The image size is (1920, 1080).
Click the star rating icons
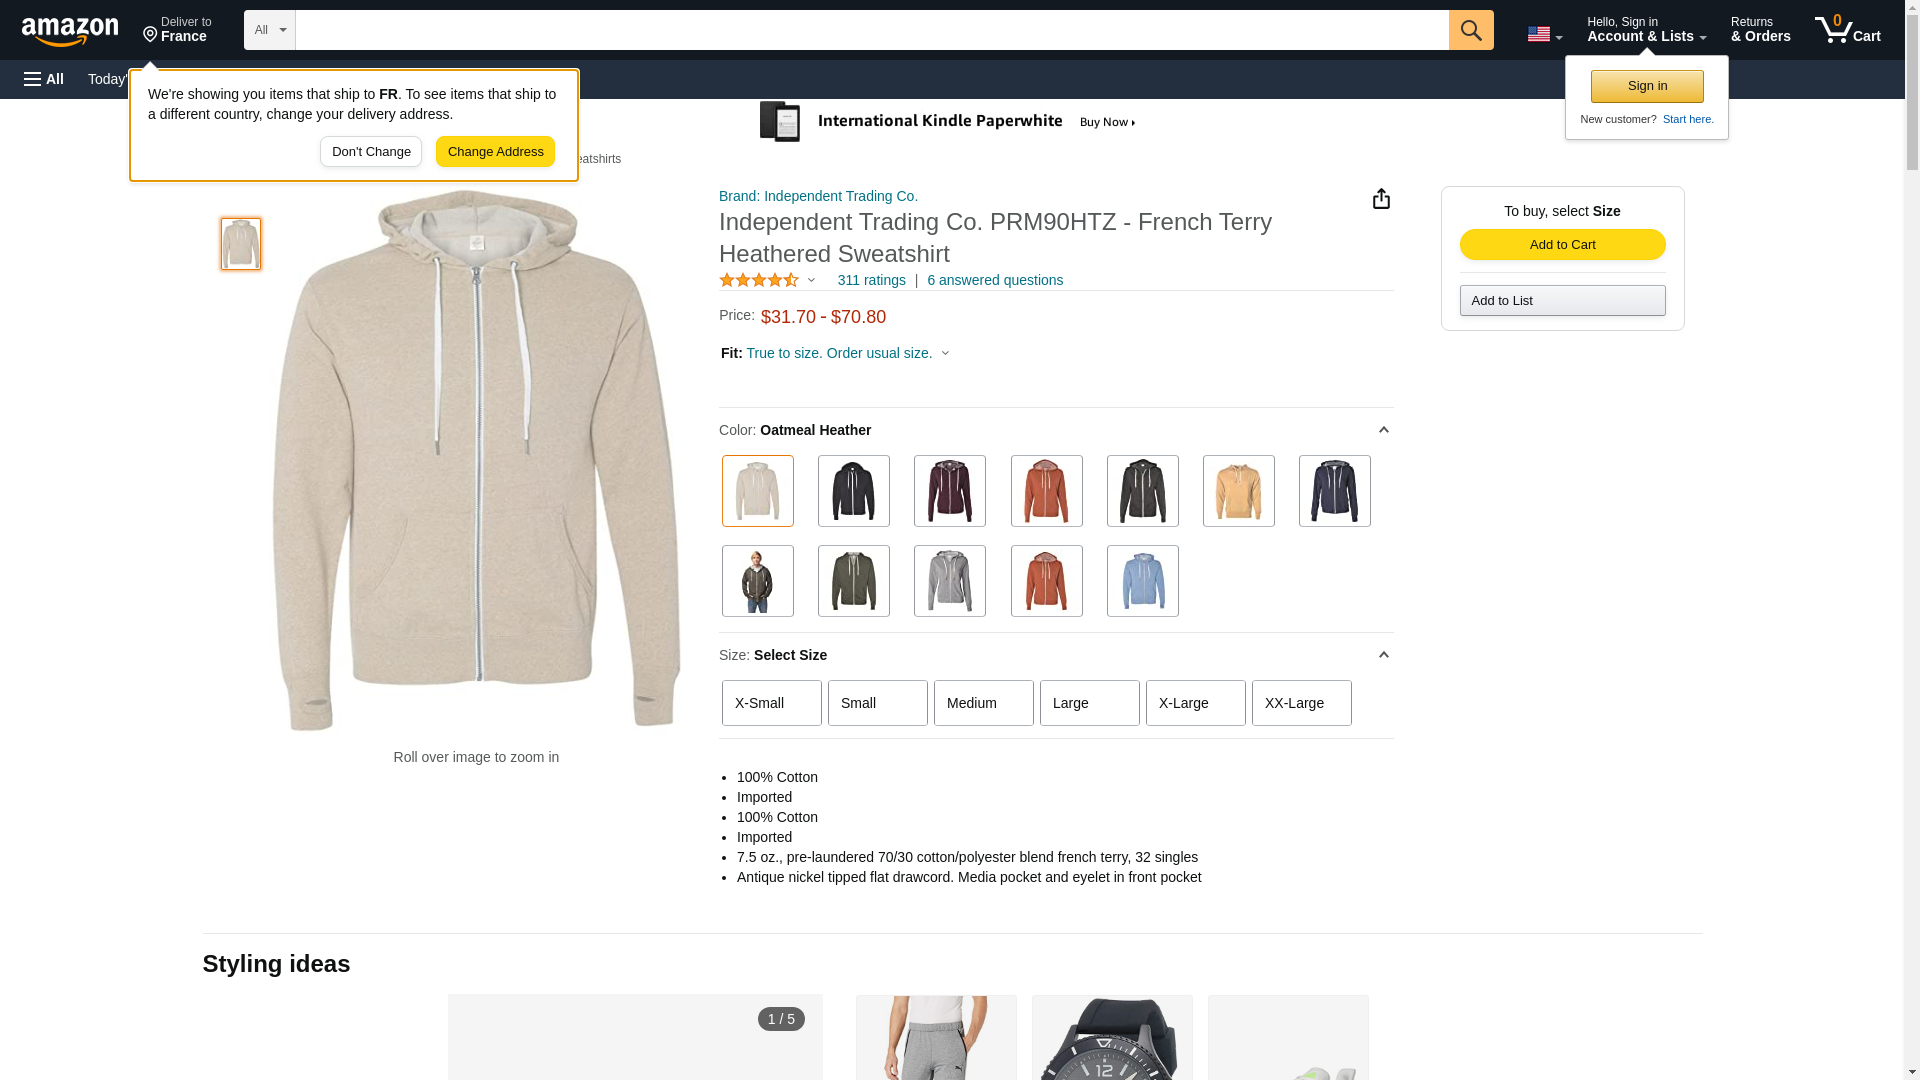(x=759, y=281)
